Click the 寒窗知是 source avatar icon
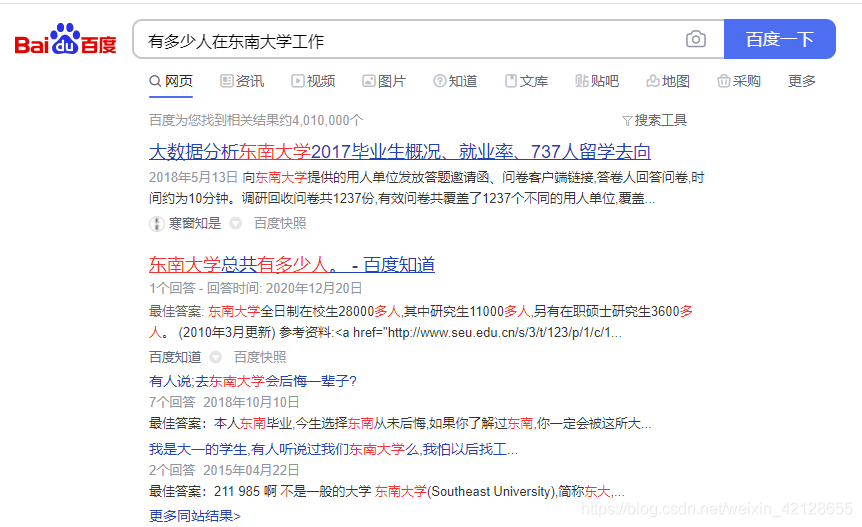This screenshot has width=862, height=527. tap(157, 224)
